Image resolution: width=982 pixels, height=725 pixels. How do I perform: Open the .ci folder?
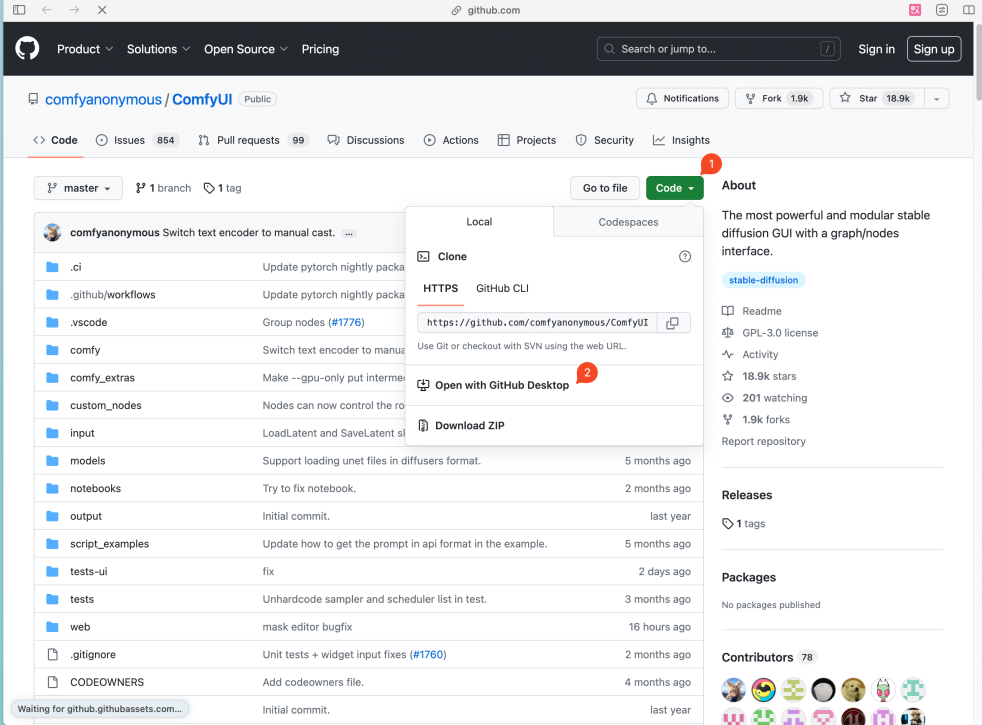76,267
